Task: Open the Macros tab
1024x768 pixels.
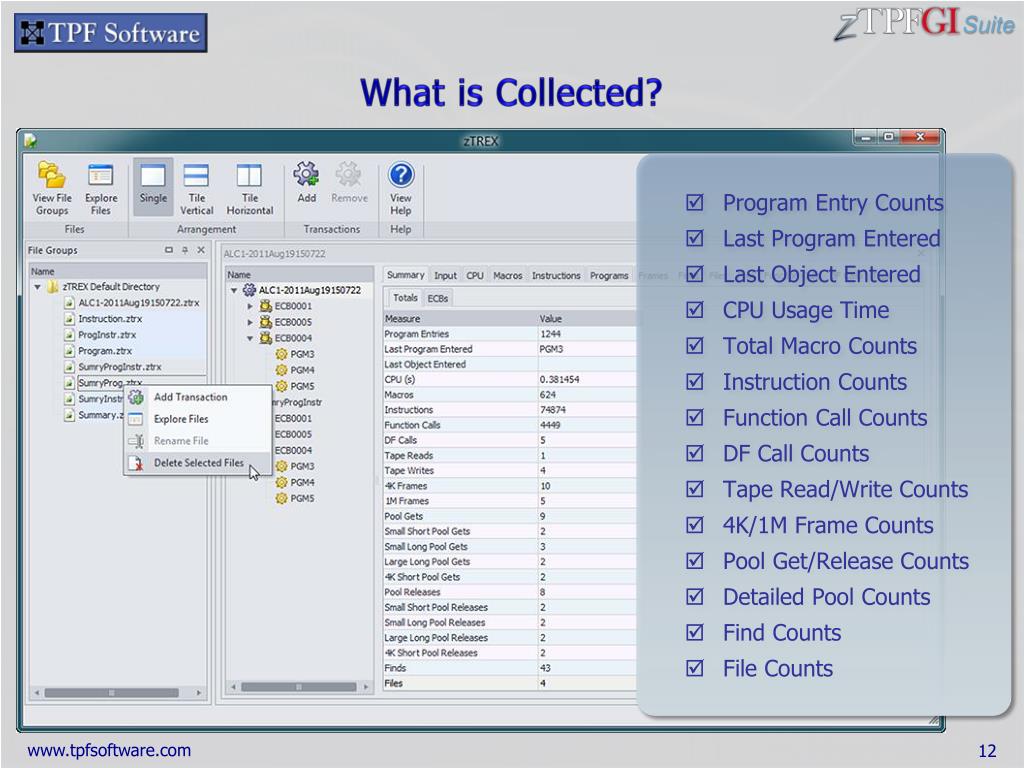Action: click(x=507, y=276)
